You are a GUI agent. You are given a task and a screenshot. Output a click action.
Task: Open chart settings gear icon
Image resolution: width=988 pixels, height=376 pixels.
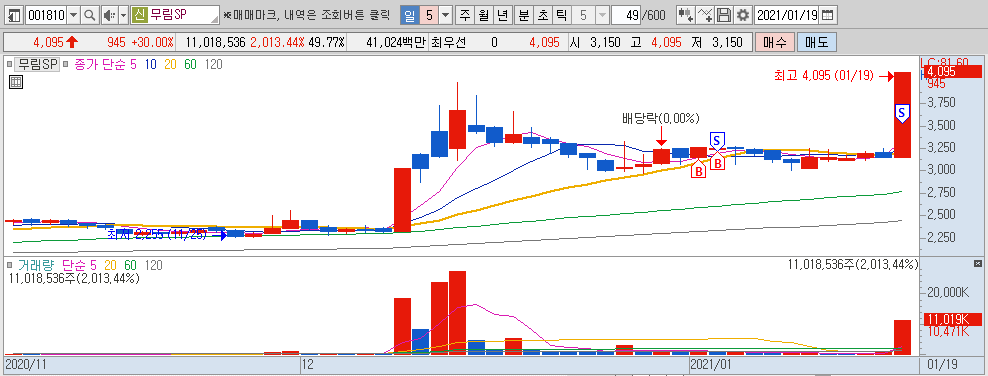point(744,15)
